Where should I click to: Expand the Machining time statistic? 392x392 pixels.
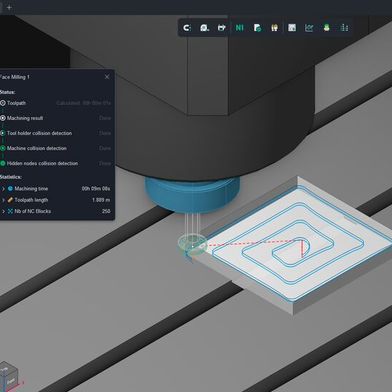(3, 189)
